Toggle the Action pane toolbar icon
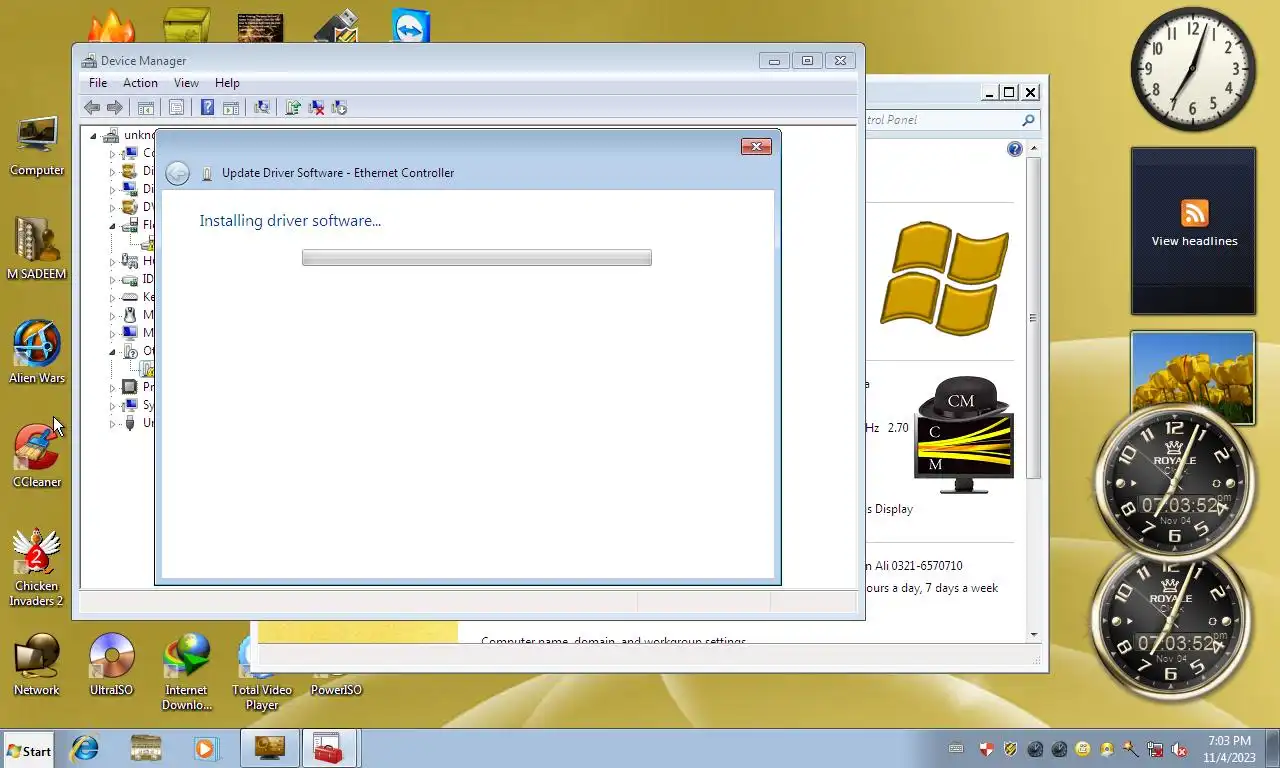The height and width of the screenshot is (768, 1280). coord(230,108)
